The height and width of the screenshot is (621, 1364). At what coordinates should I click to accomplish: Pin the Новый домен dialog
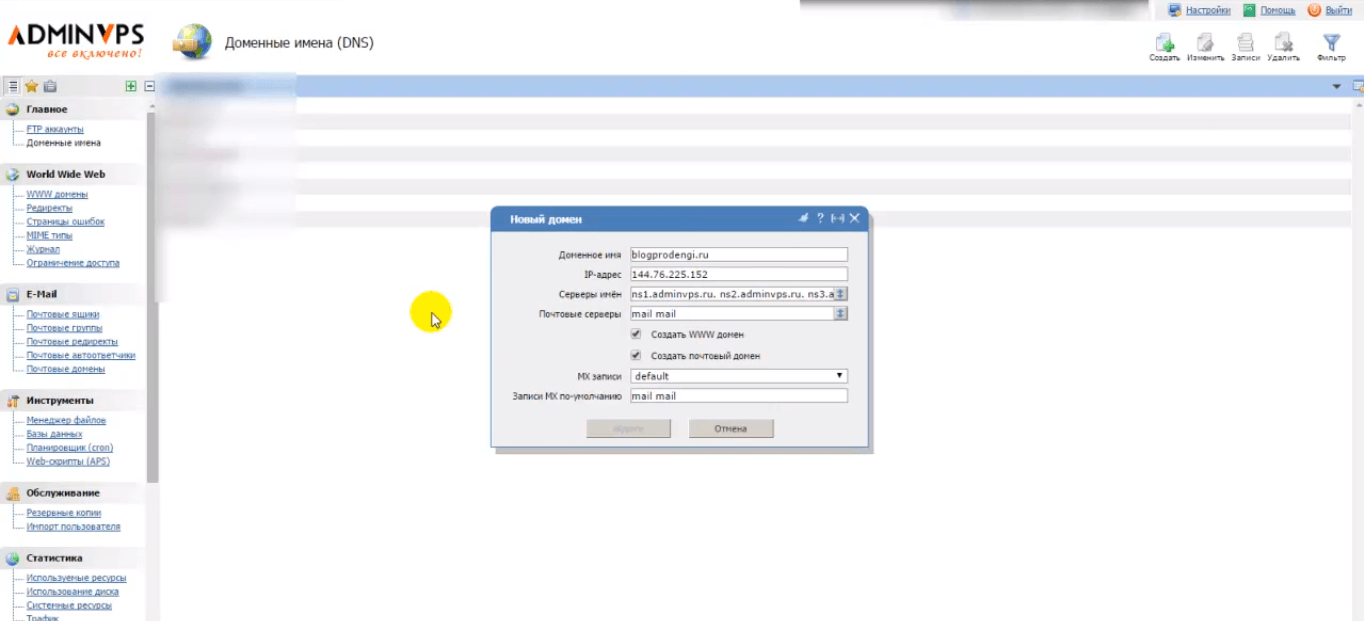(802, 219)
